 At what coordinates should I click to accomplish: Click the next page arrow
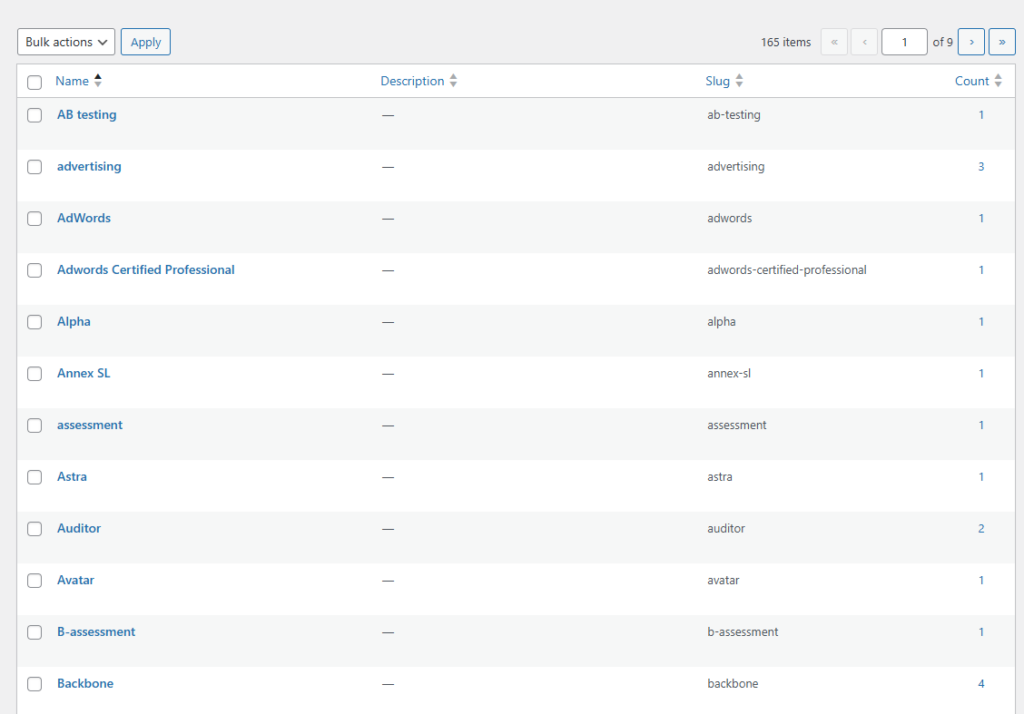[x=971, y=41]
